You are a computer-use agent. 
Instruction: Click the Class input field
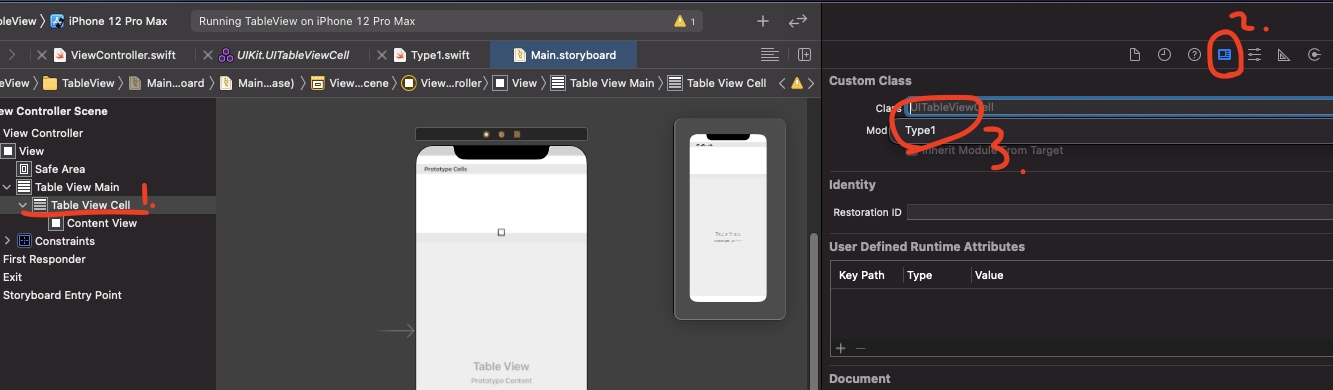[x=1119, y=107]
